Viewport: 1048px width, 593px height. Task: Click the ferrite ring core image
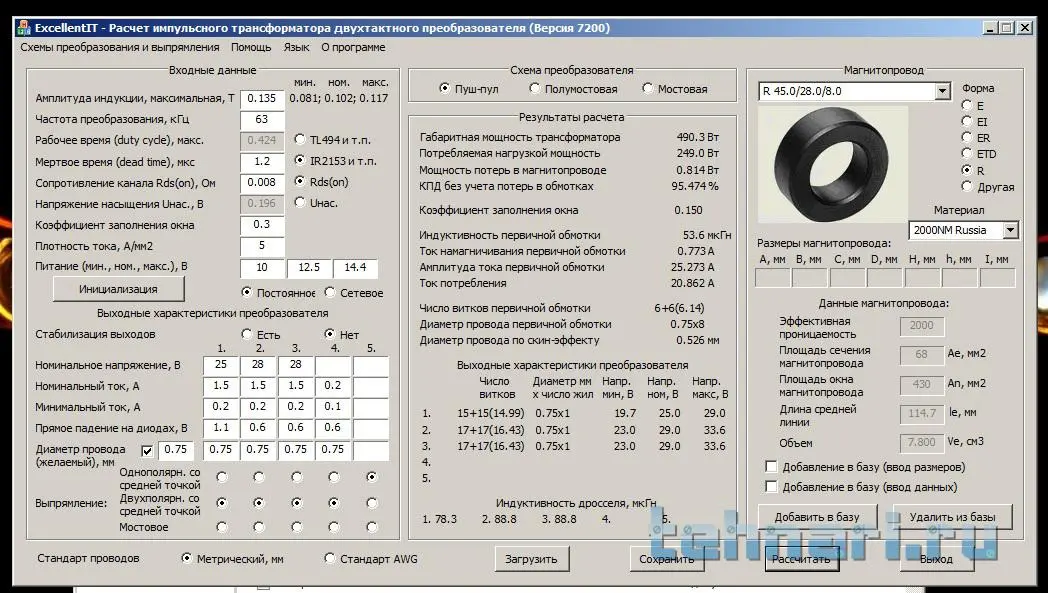tap(833, 164)
